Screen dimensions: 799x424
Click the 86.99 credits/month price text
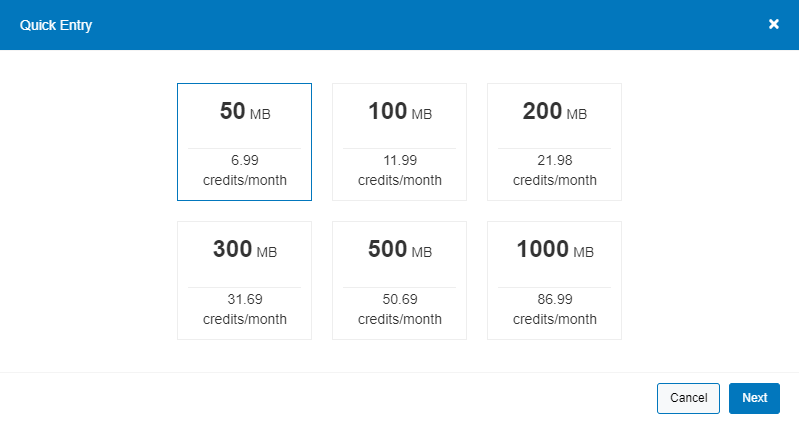[554, 309]
